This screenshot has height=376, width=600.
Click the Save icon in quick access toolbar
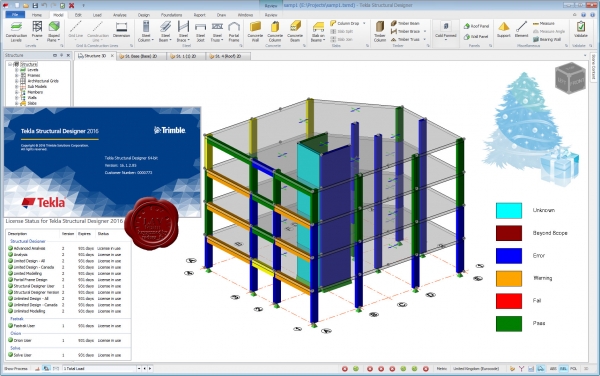[35, 5]
